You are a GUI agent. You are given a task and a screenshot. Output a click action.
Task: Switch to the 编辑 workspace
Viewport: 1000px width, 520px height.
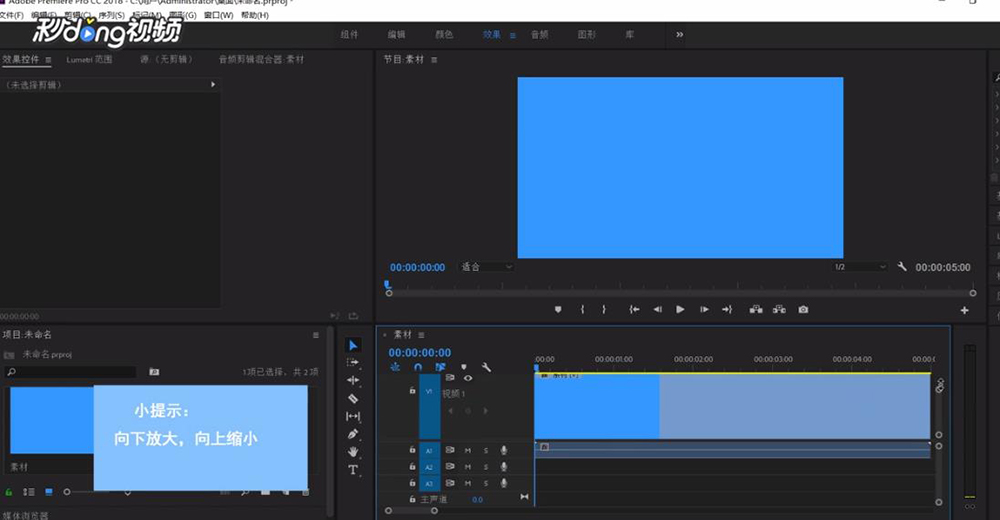click(397, 34)
